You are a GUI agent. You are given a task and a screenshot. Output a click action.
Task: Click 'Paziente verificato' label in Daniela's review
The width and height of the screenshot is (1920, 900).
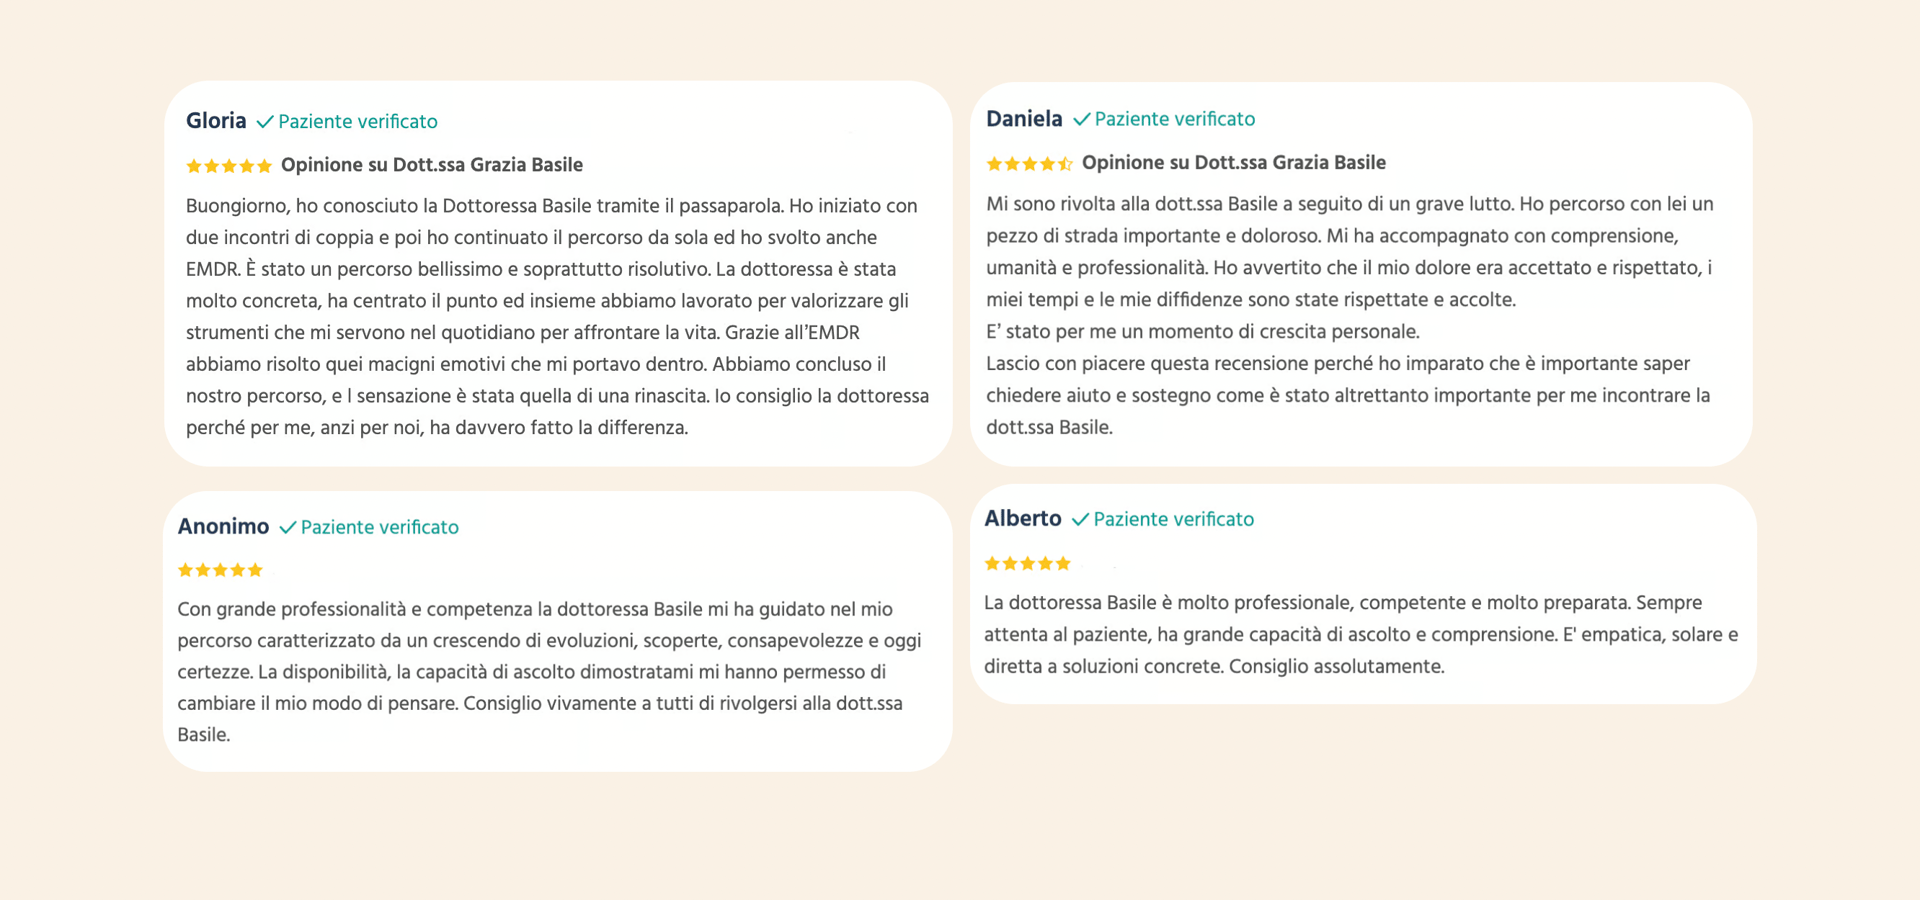click(1174, 120)
